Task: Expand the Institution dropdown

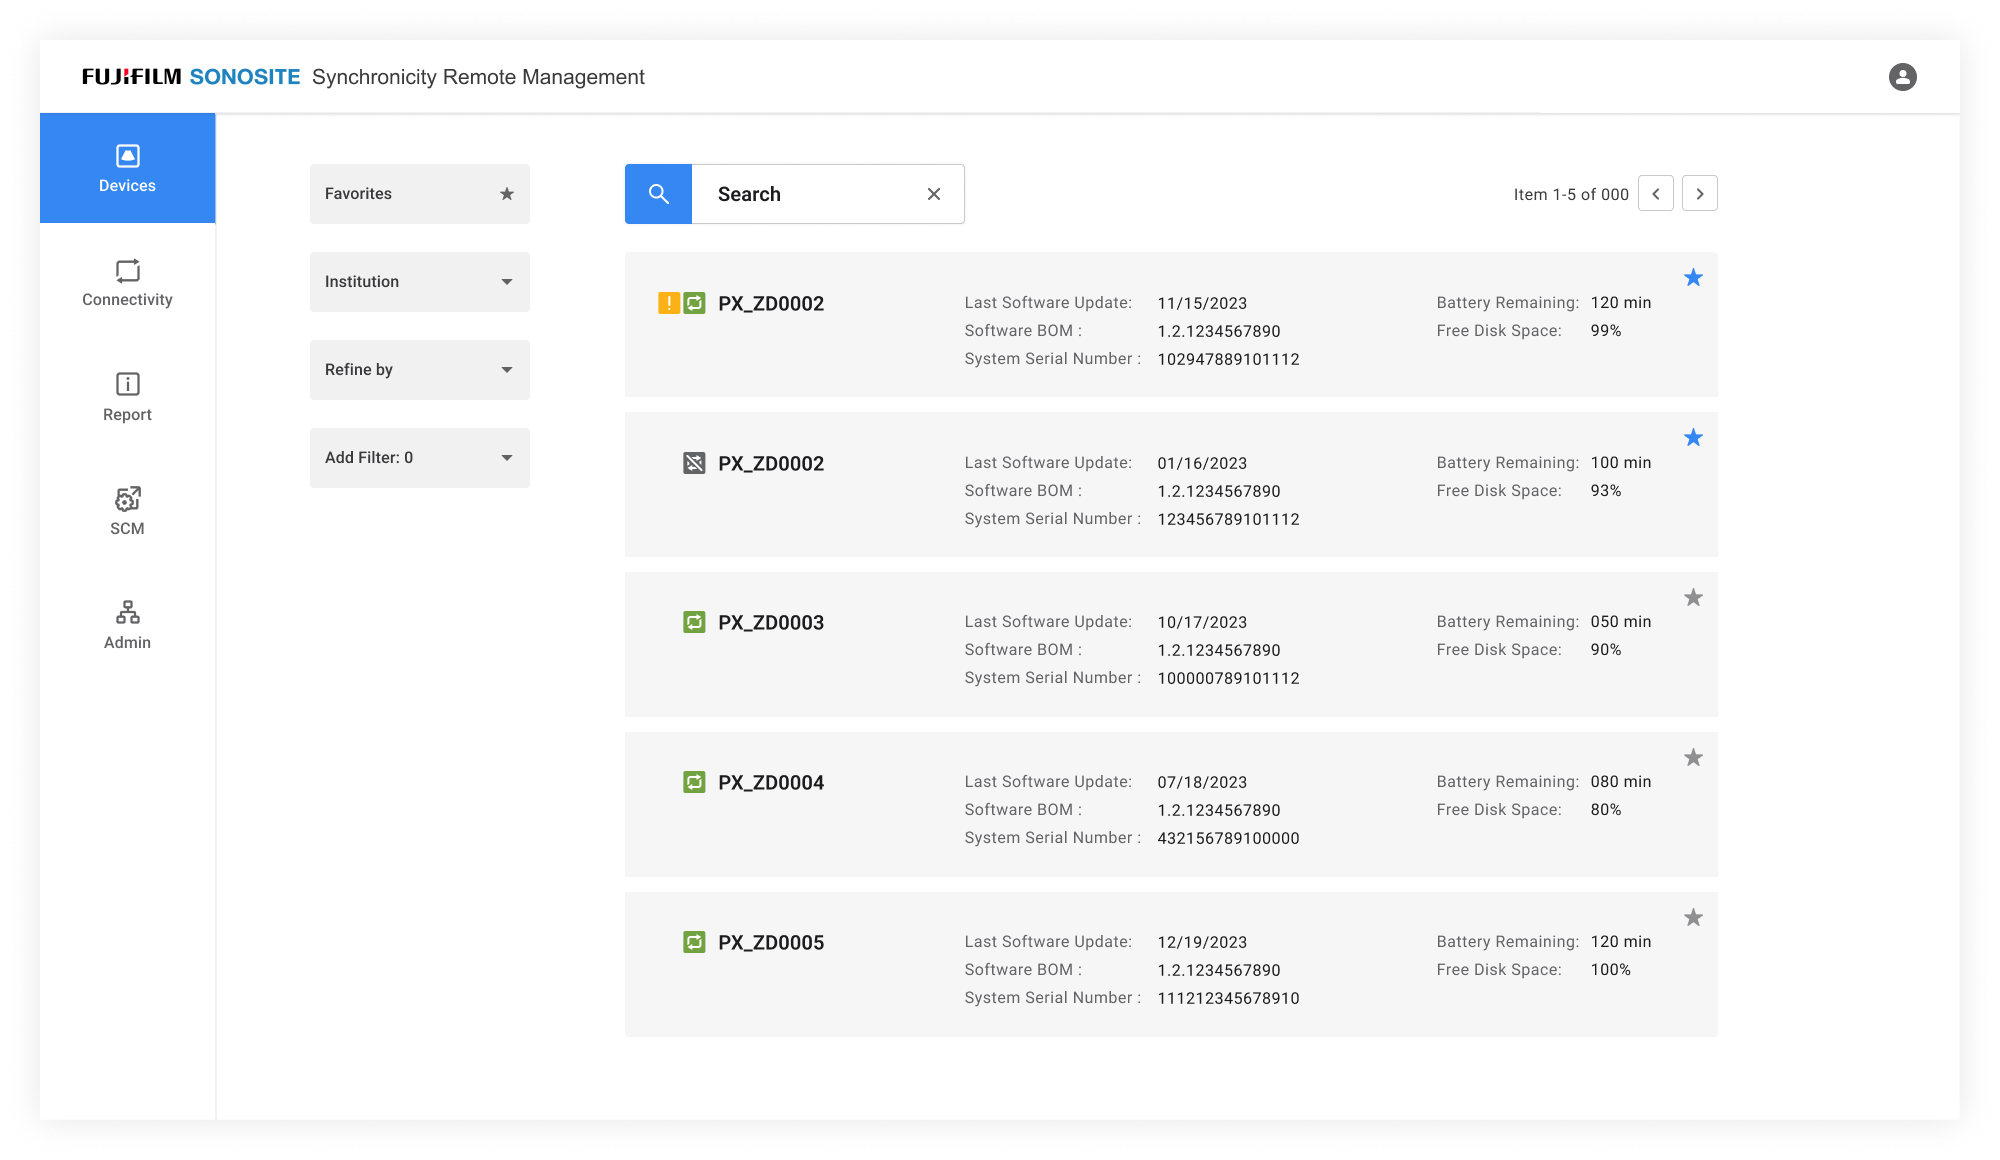Action: 419,282
